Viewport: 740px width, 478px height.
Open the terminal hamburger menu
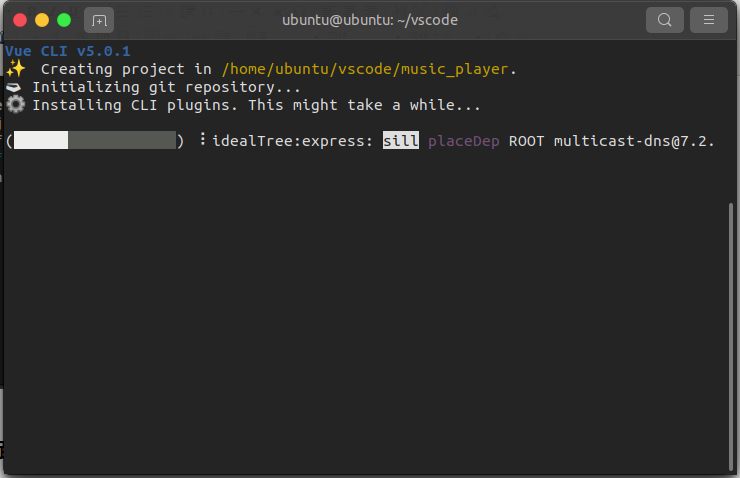[709, 20]
